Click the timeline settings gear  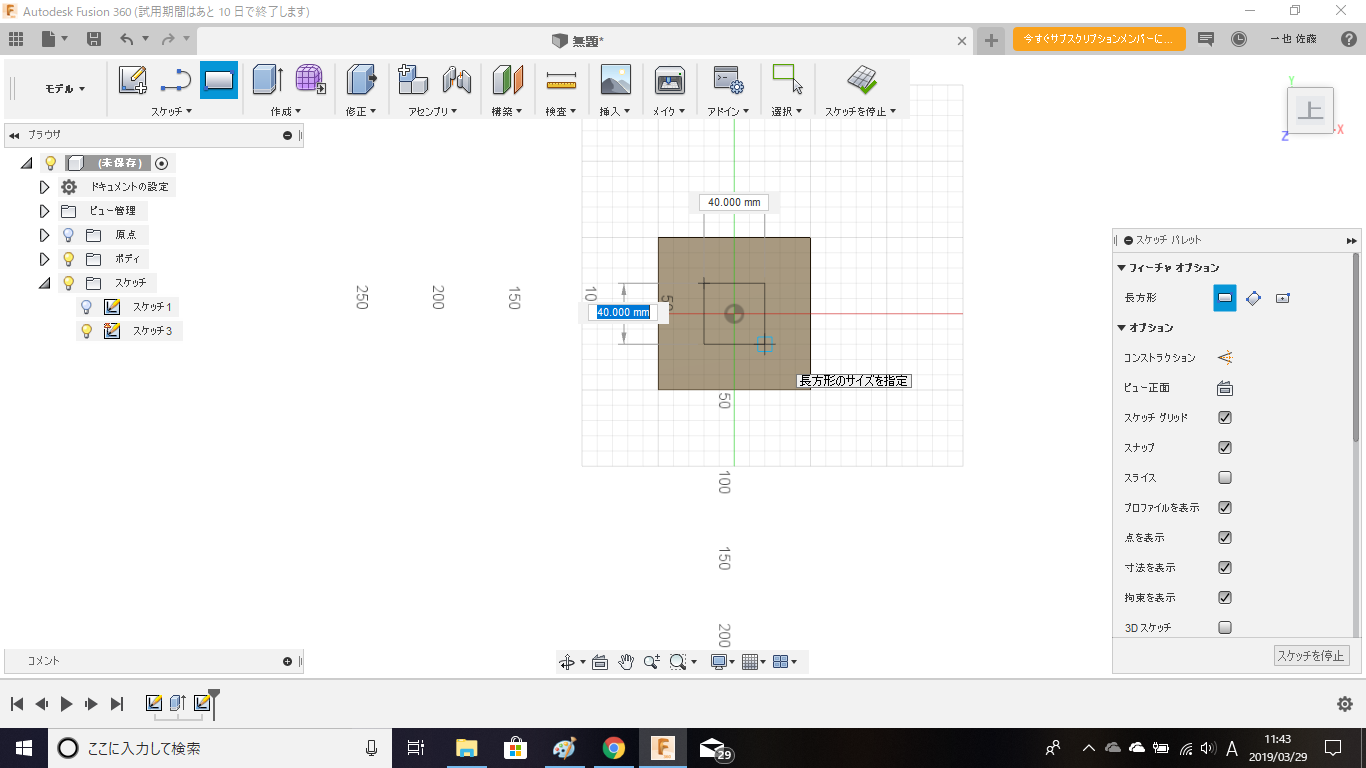1345,704
